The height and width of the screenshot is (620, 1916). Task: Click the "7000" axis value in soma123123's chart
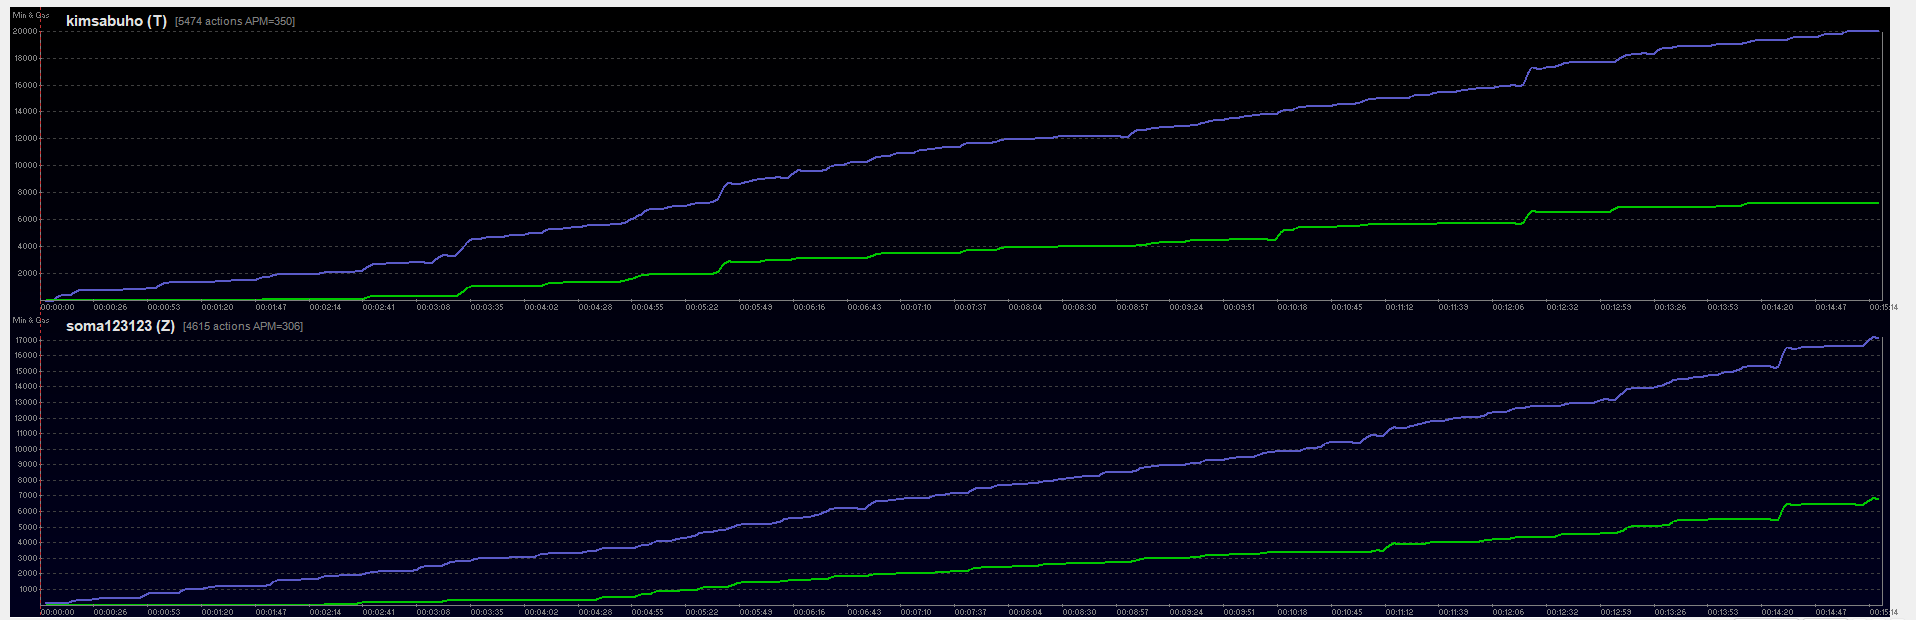click(27, 495)
